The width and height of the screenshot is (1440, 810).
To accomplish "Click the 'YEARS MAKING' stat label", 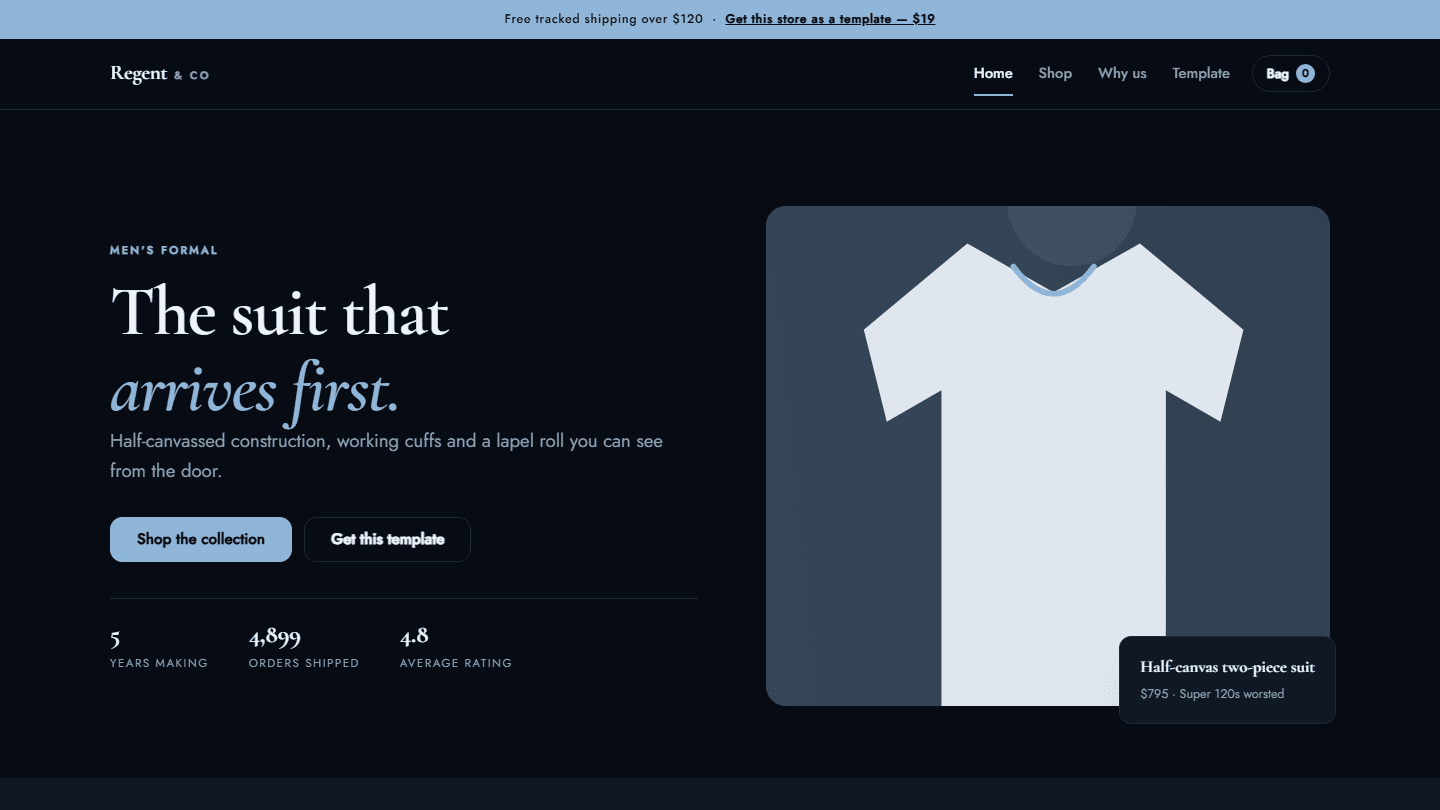I will click(159, 663).
